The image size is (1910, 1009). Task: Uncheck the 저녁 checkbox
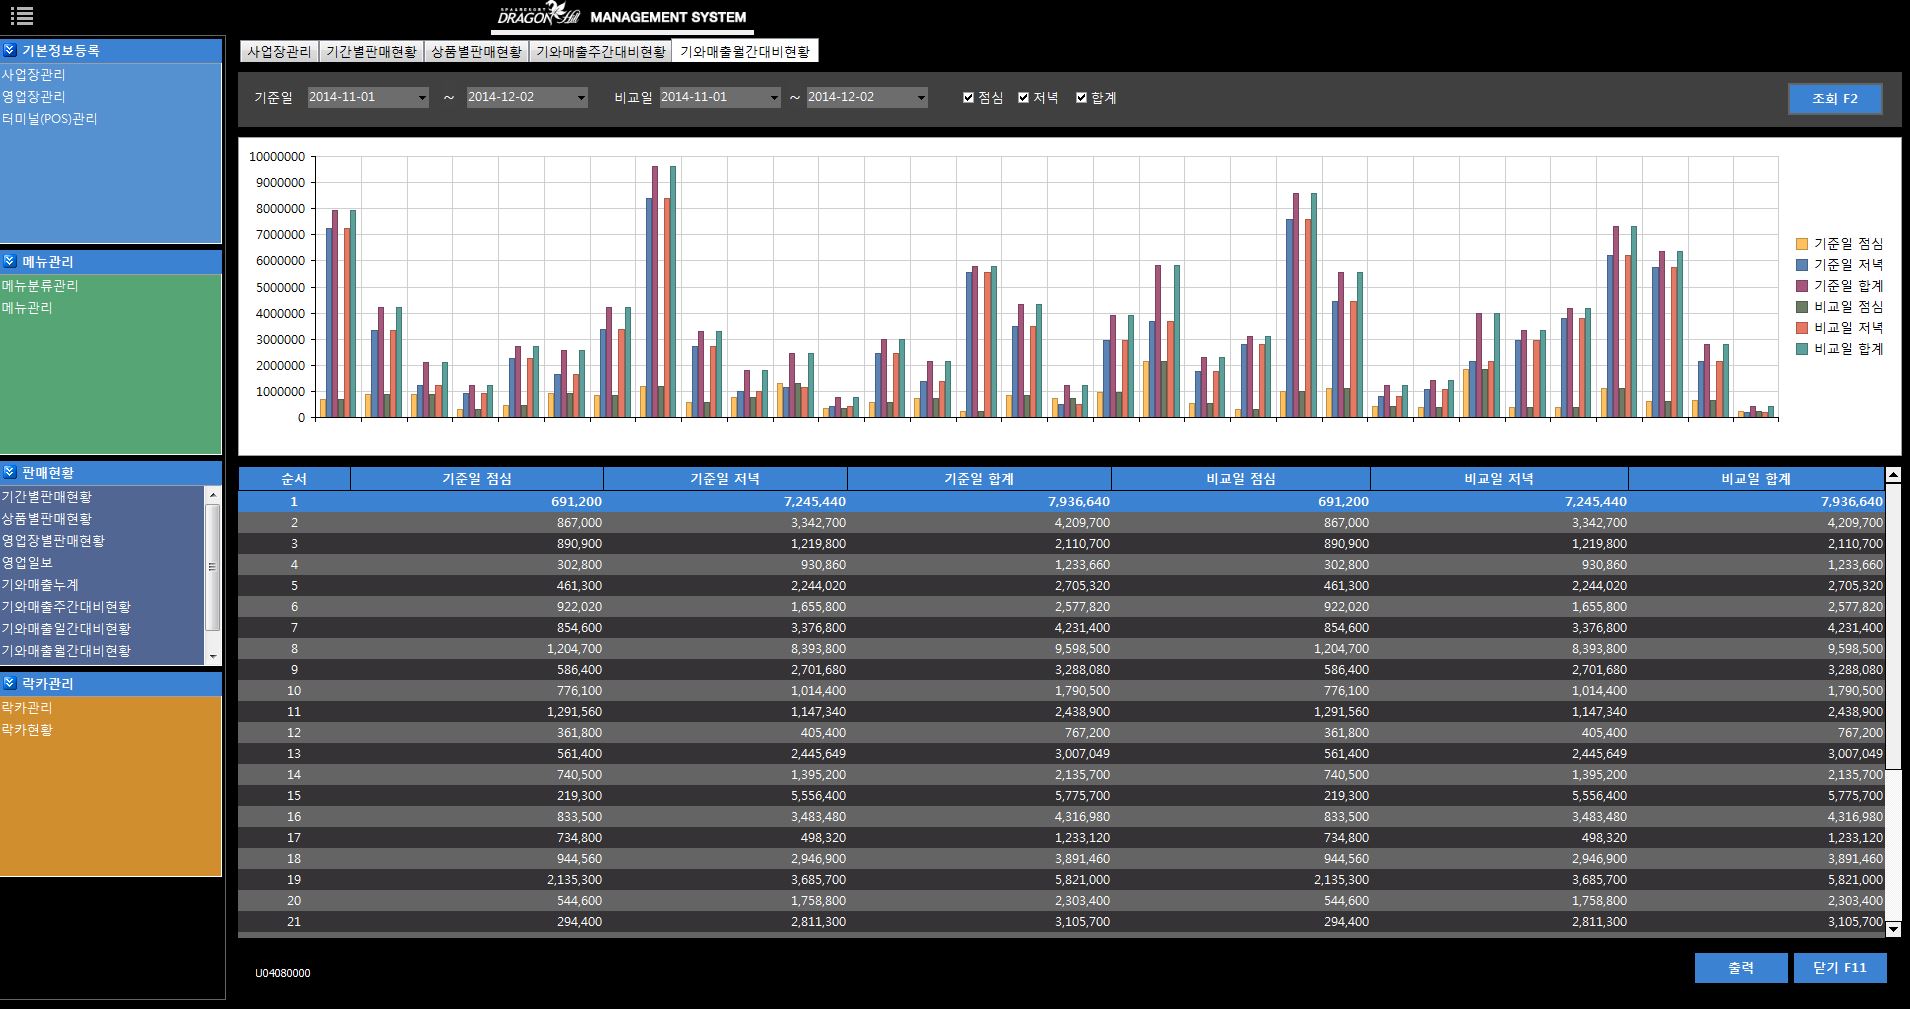(1023, 98)
